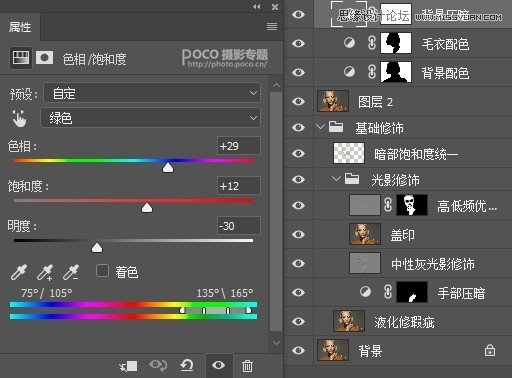Hide the 中性灰光影修饰 layer

[x=298, y=263]
